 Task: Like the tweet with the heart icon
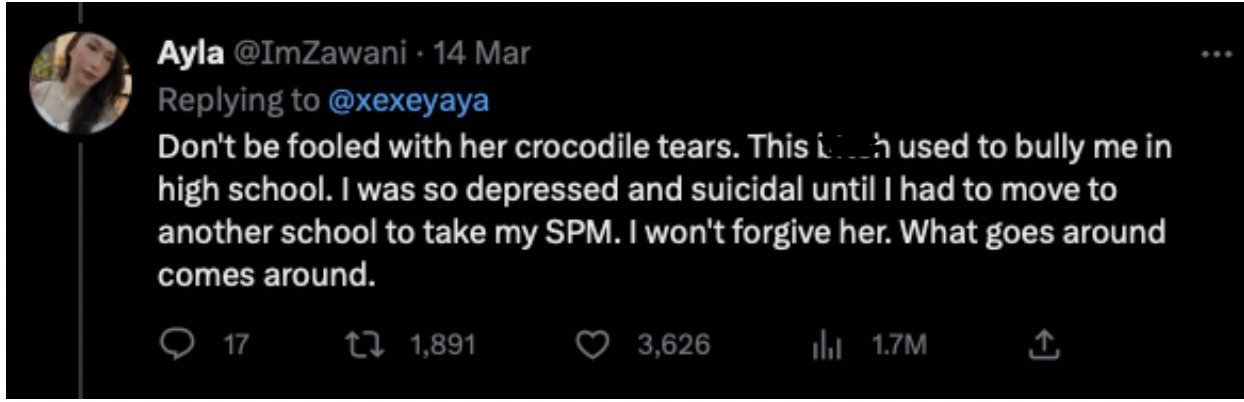(x=598, y=346)
